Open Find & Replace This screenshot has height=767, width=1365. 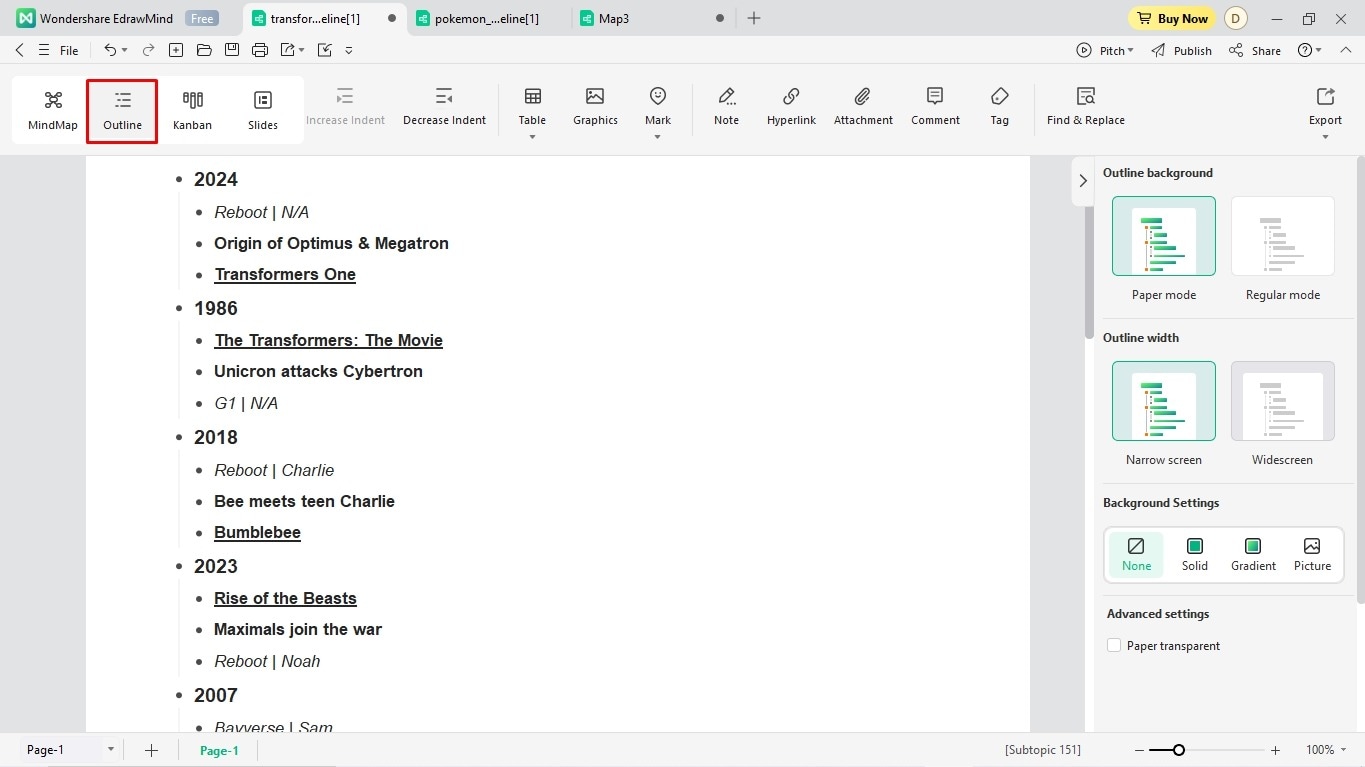coord(1085,107)
